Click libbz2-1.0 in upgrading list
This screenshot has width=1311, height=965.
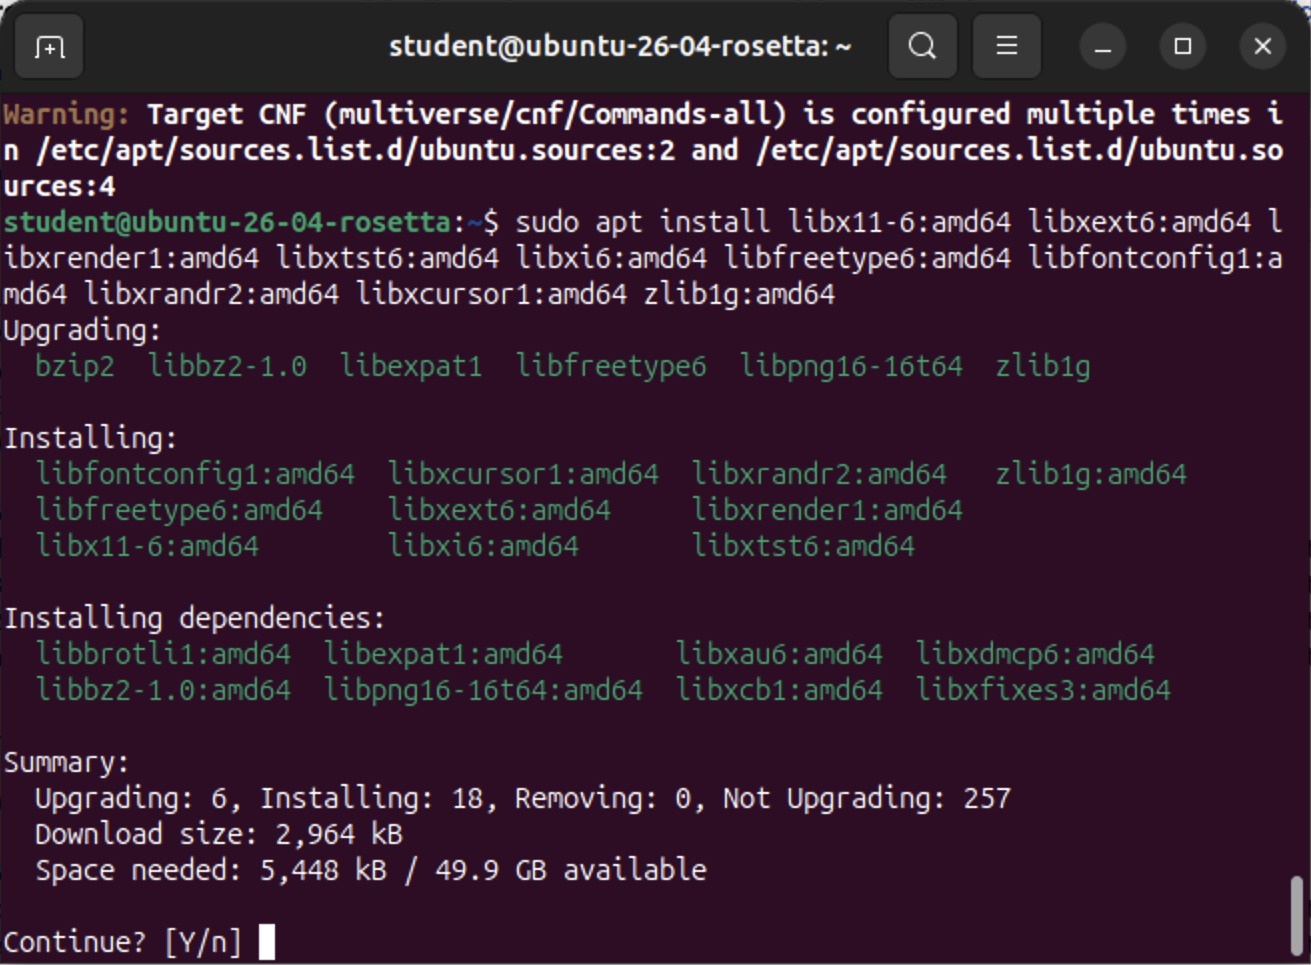(228, 366)
